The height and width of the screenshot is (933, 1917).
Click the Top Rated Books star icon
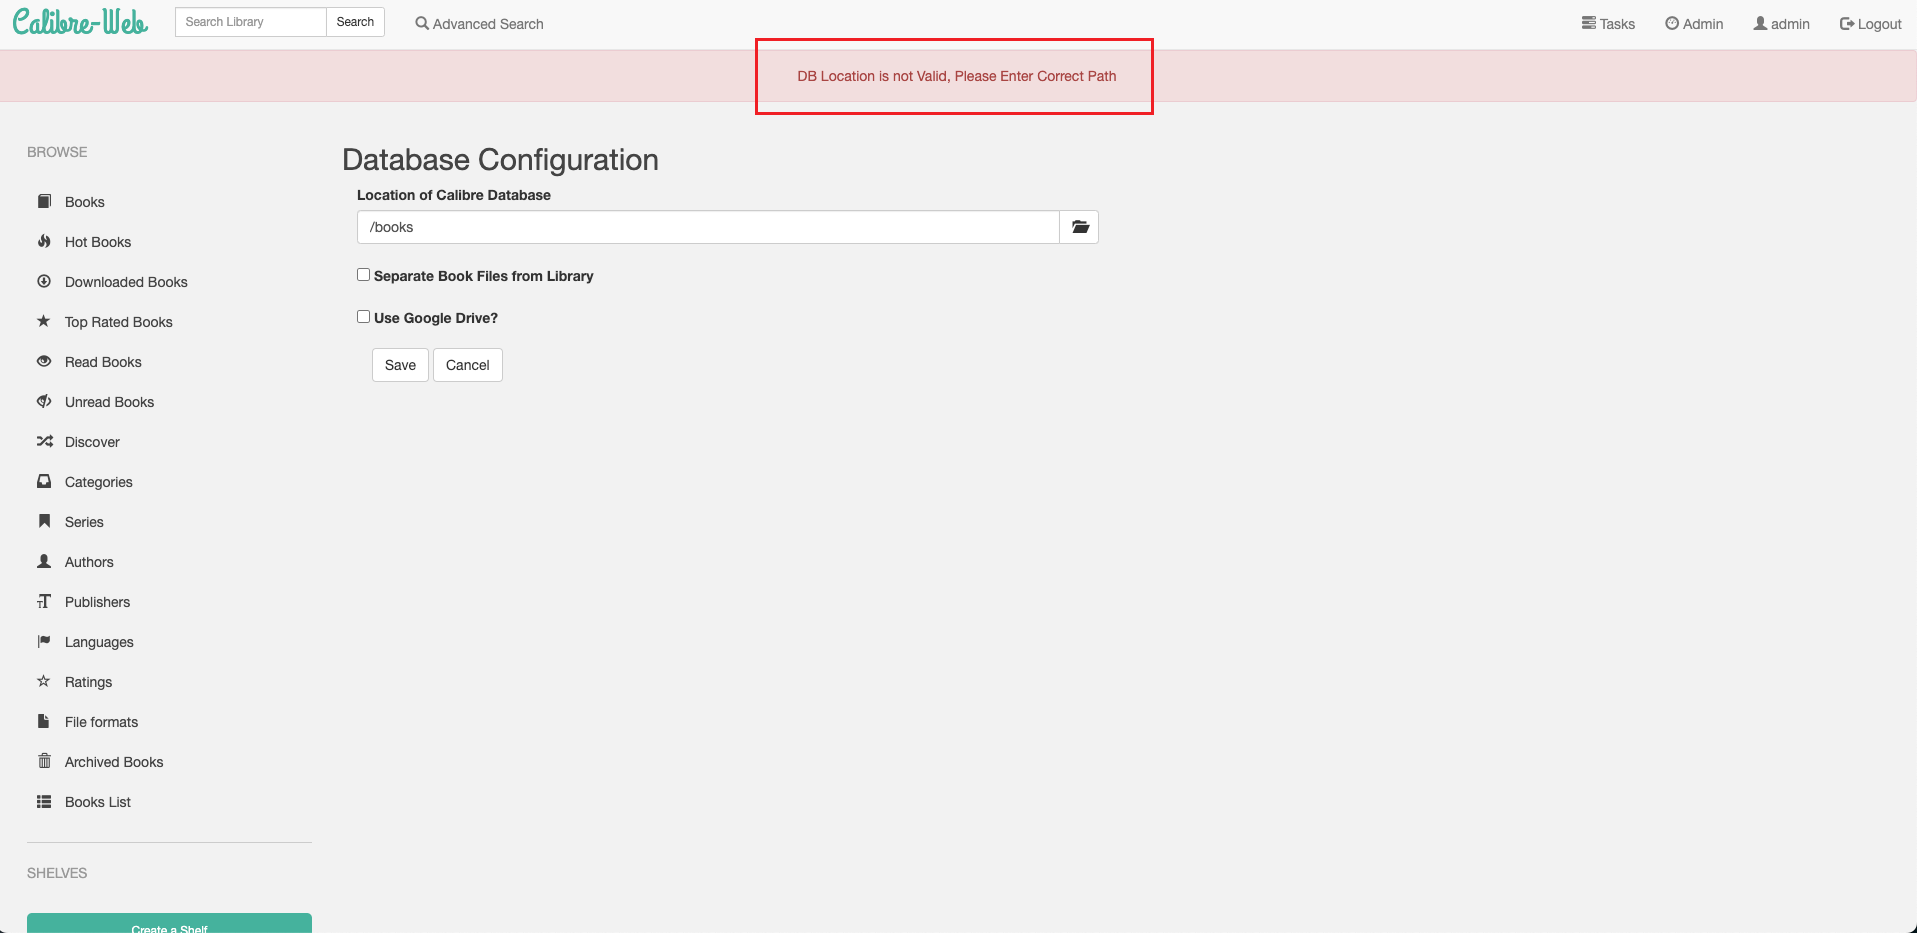(x=44, y=322)
